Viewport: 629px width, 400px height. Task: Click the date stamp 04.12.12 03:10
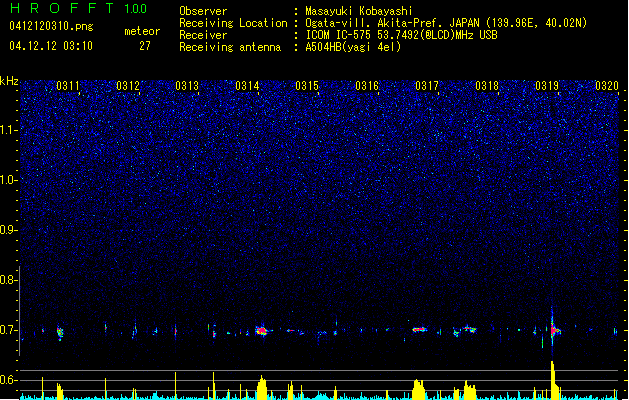point(51,46)
